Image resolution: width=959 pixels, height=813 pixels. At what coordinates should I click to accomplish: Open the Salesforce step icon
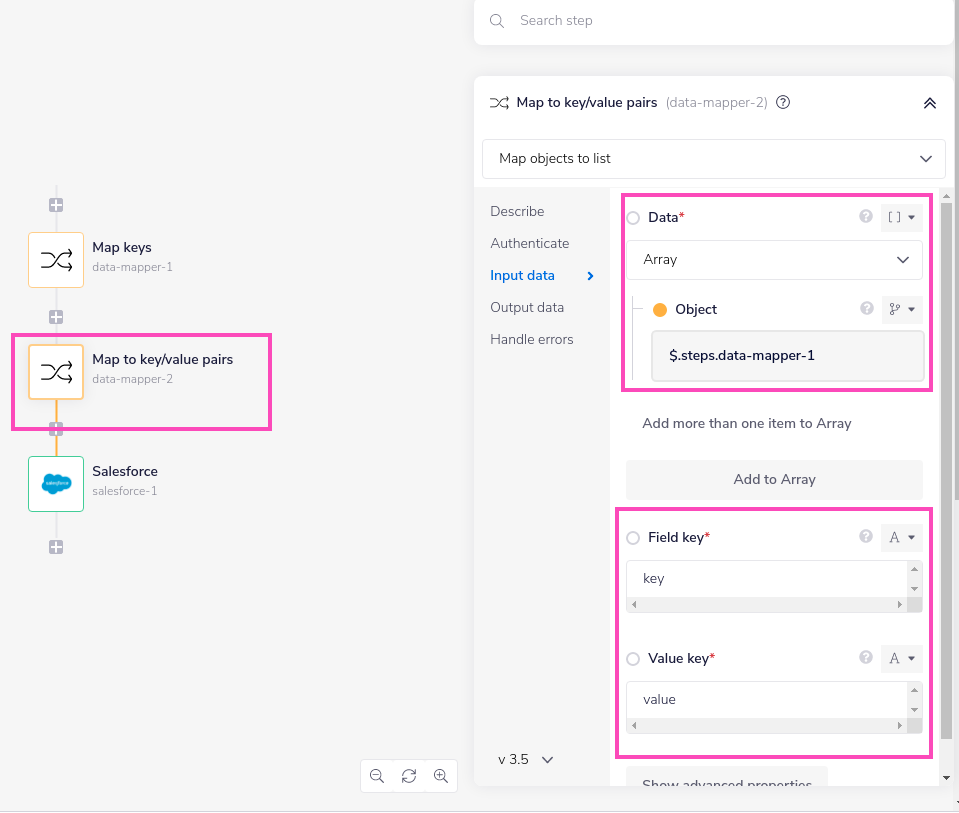point(56,484)
